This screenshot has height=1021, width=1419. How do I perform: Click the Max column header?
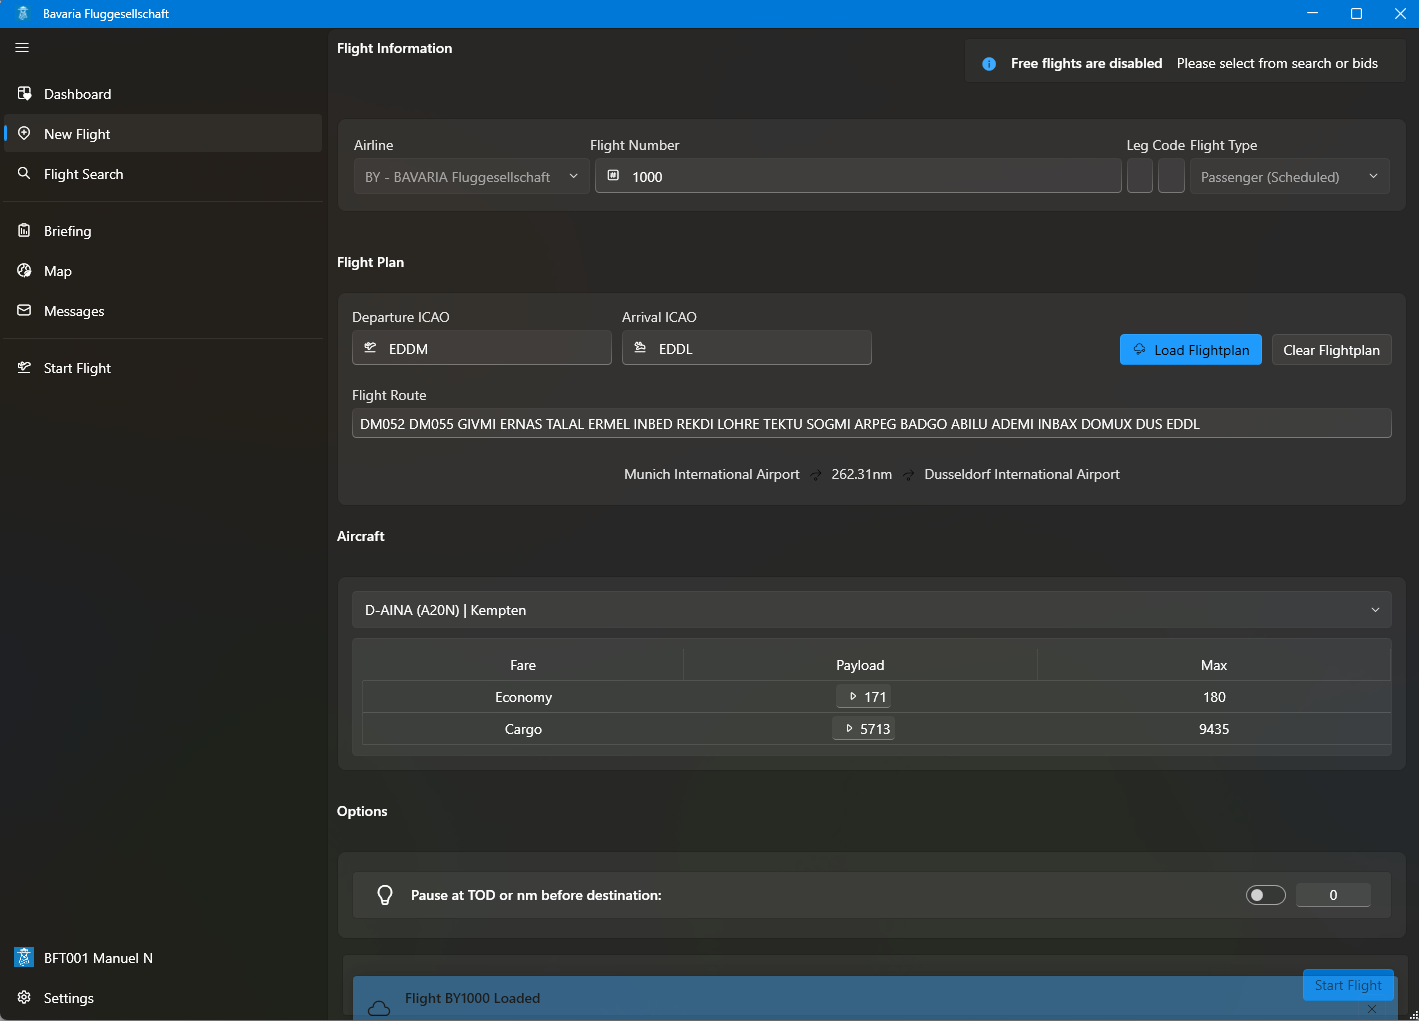1214,665
